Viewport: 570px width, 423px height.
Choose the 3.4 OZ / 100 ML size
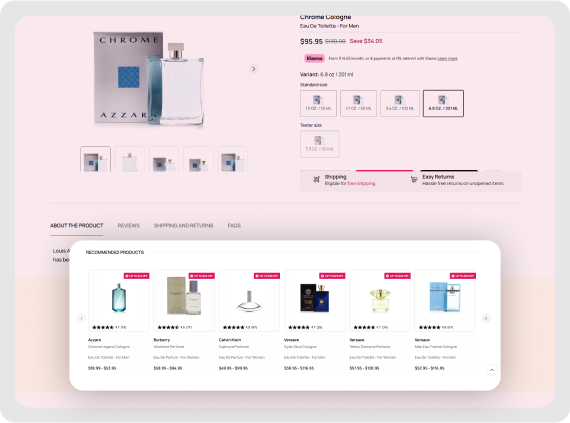[400, 104]
